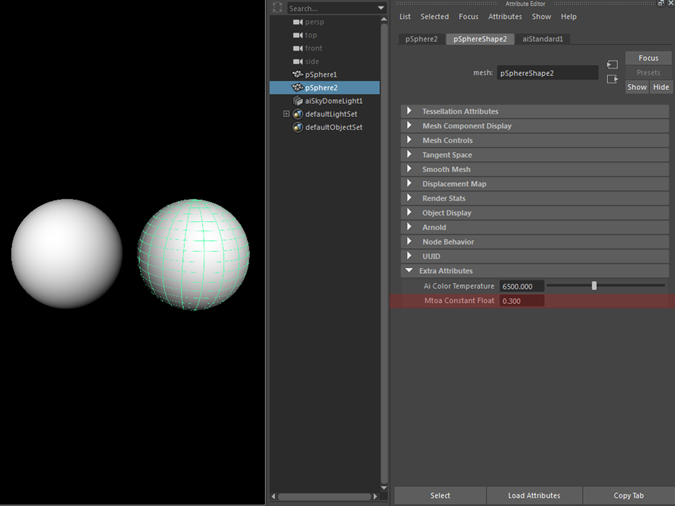This screenshot has width=675, height=506.
Task: Select pSphere1 in the outliner
Action: (325, 75)
